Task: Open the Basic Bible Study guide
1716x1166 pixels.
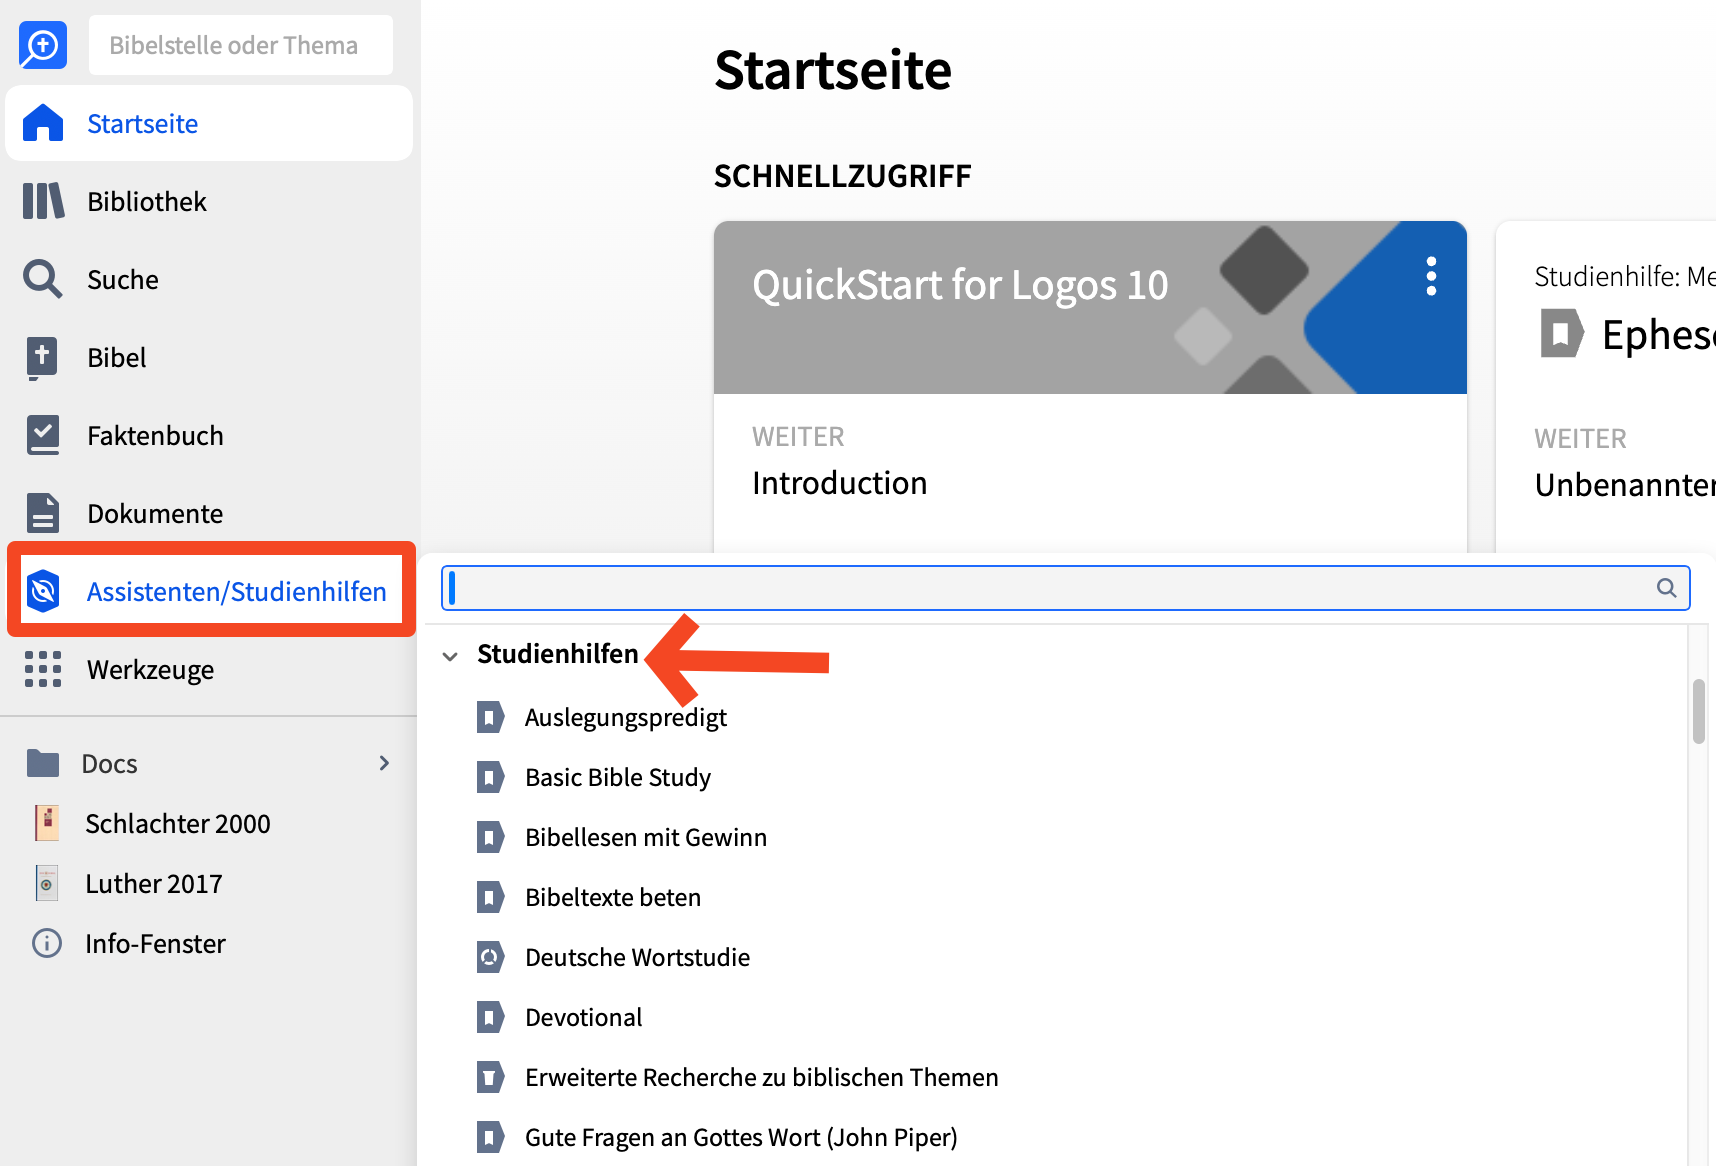Action: point(618,778)
